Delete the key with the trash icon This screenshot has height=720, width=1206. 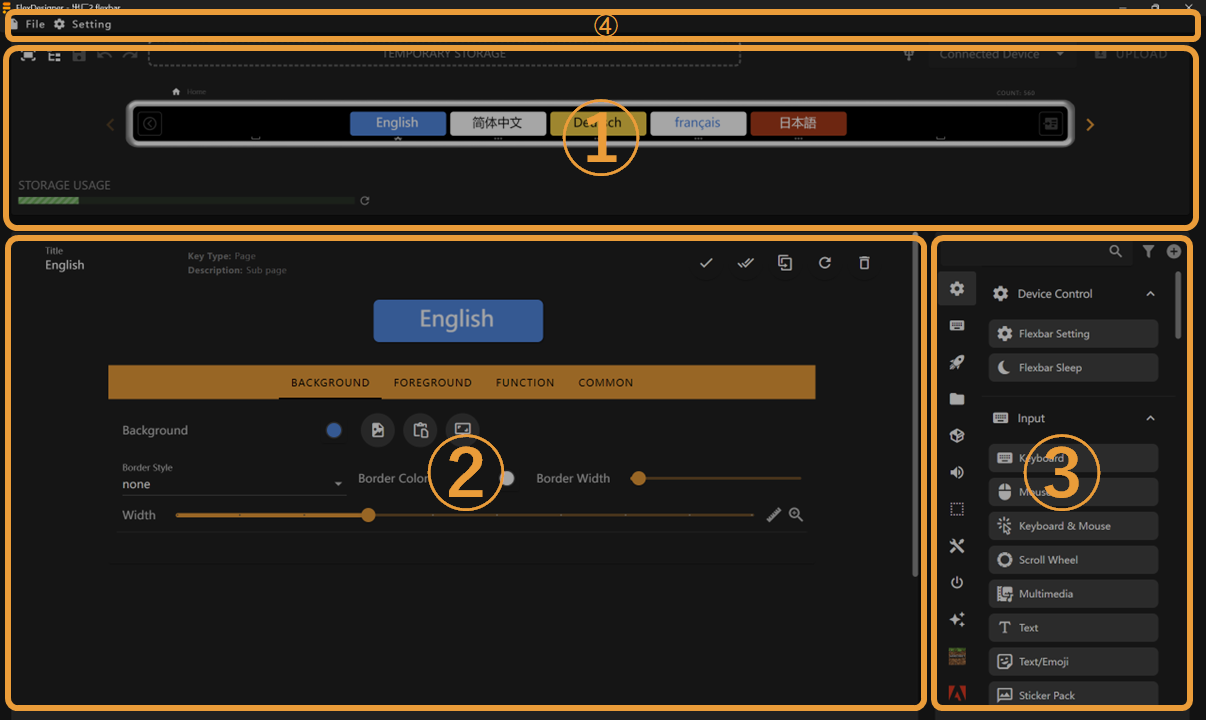click(x=864, y=263)
